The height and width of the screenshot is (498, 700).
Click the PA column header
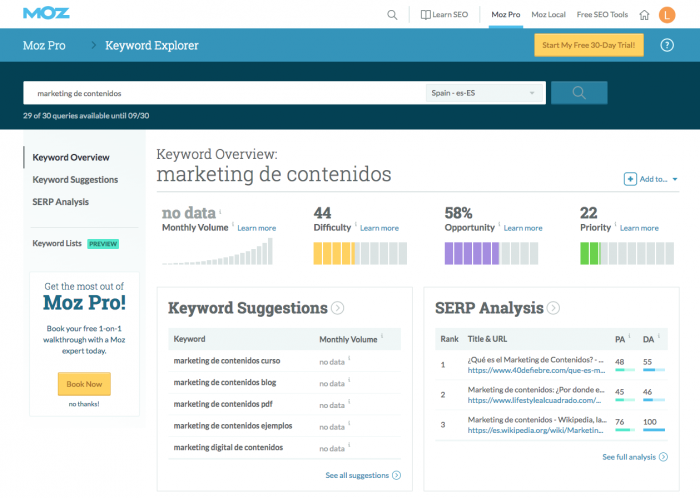(x=620, y=339)
